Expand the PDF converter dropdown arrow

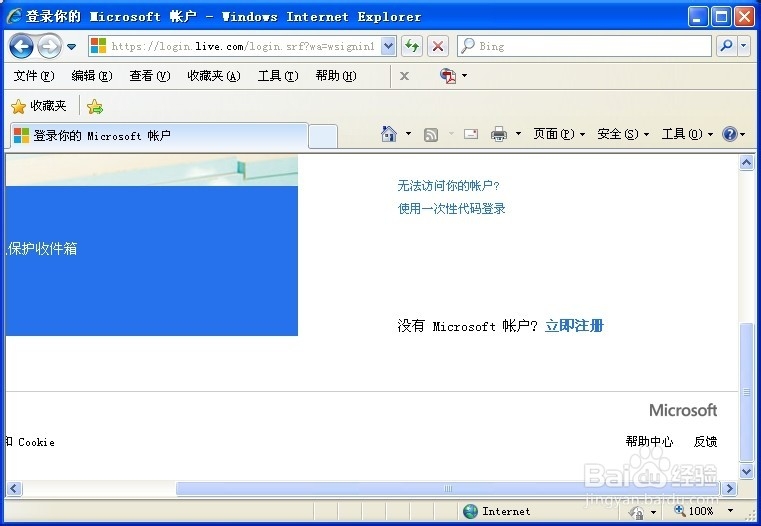pyautogui.click(x=464, y=76)
